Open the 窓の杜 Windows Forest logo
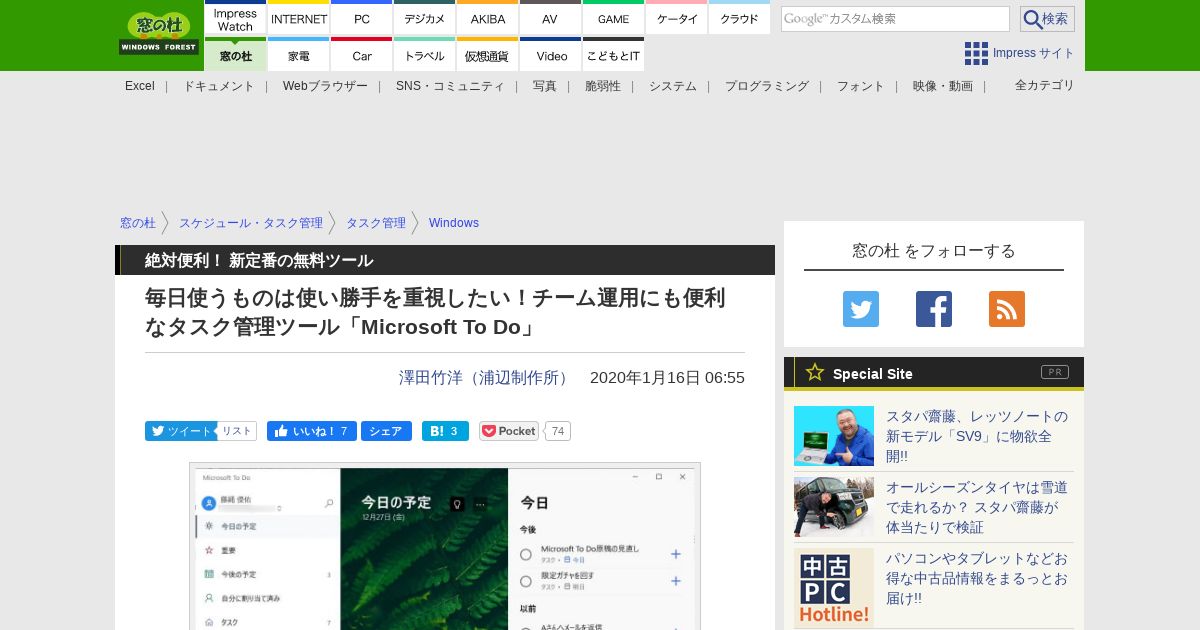1200x630 pixels. pyautogui.click(x=159, y=33)
